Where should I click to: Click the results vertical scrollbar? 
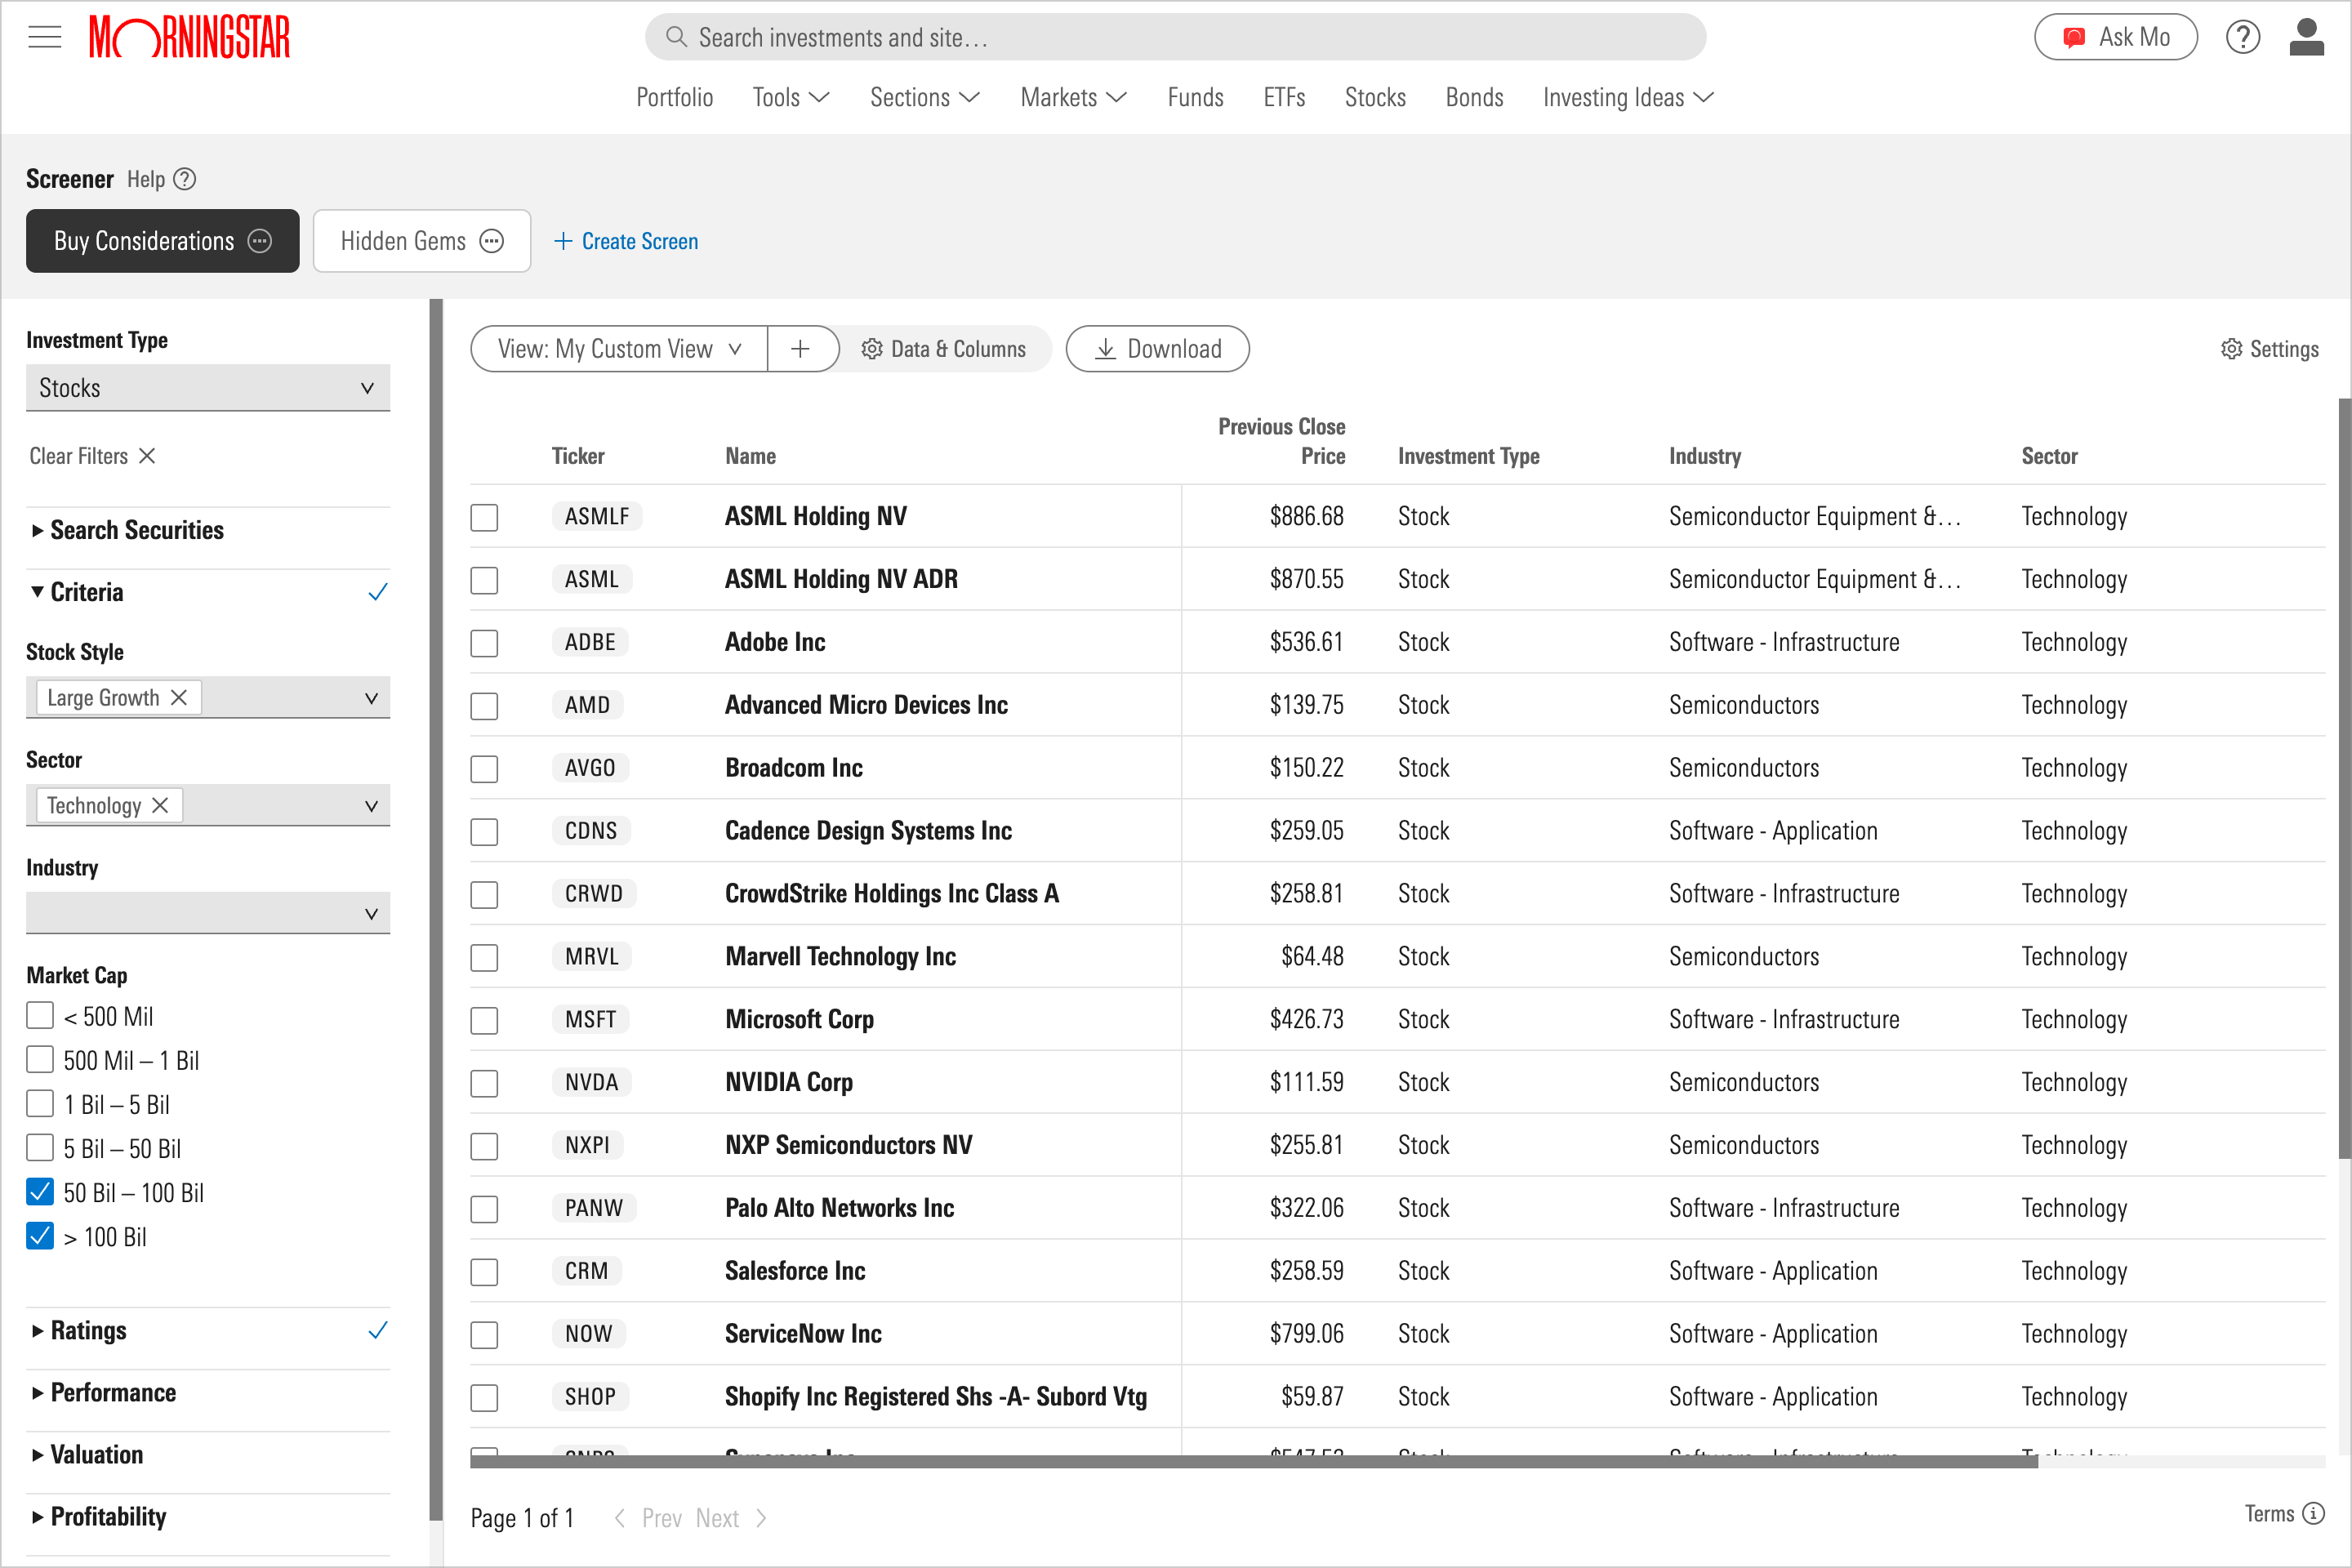[x=2344, y=778]
